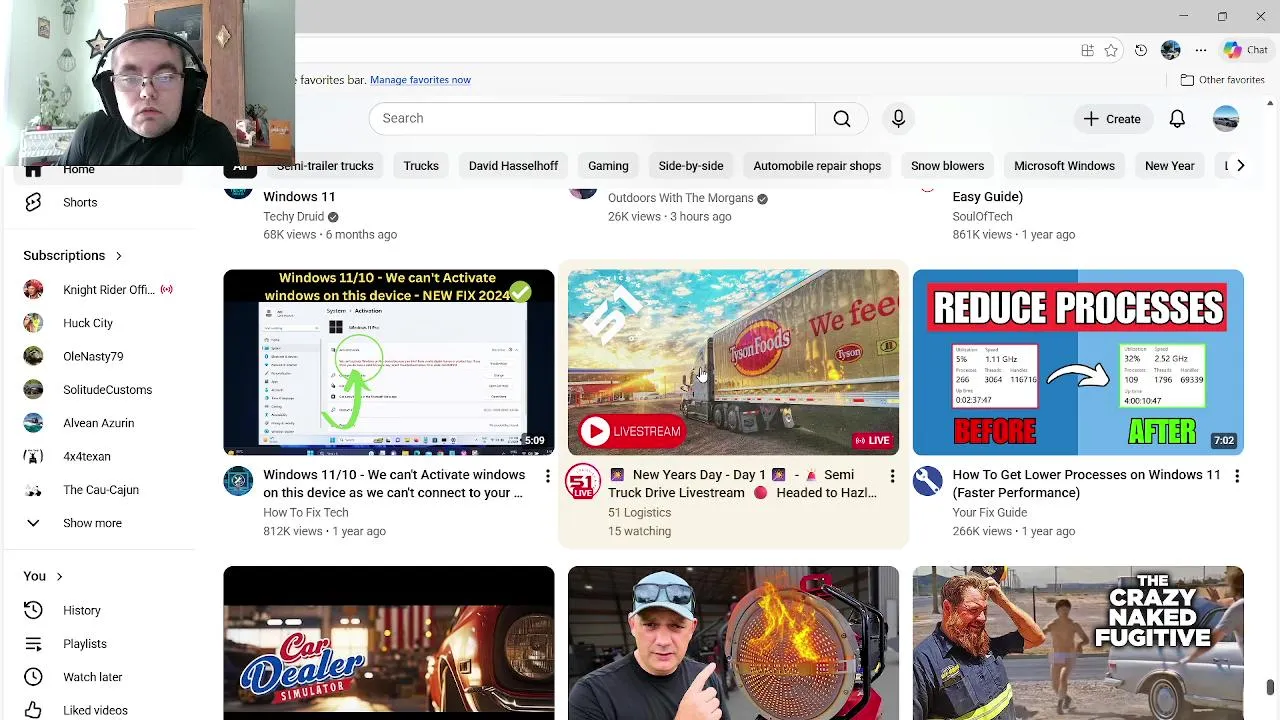Expand the You section chevron
Screen dimensions: 1280x720
[59, 577]
